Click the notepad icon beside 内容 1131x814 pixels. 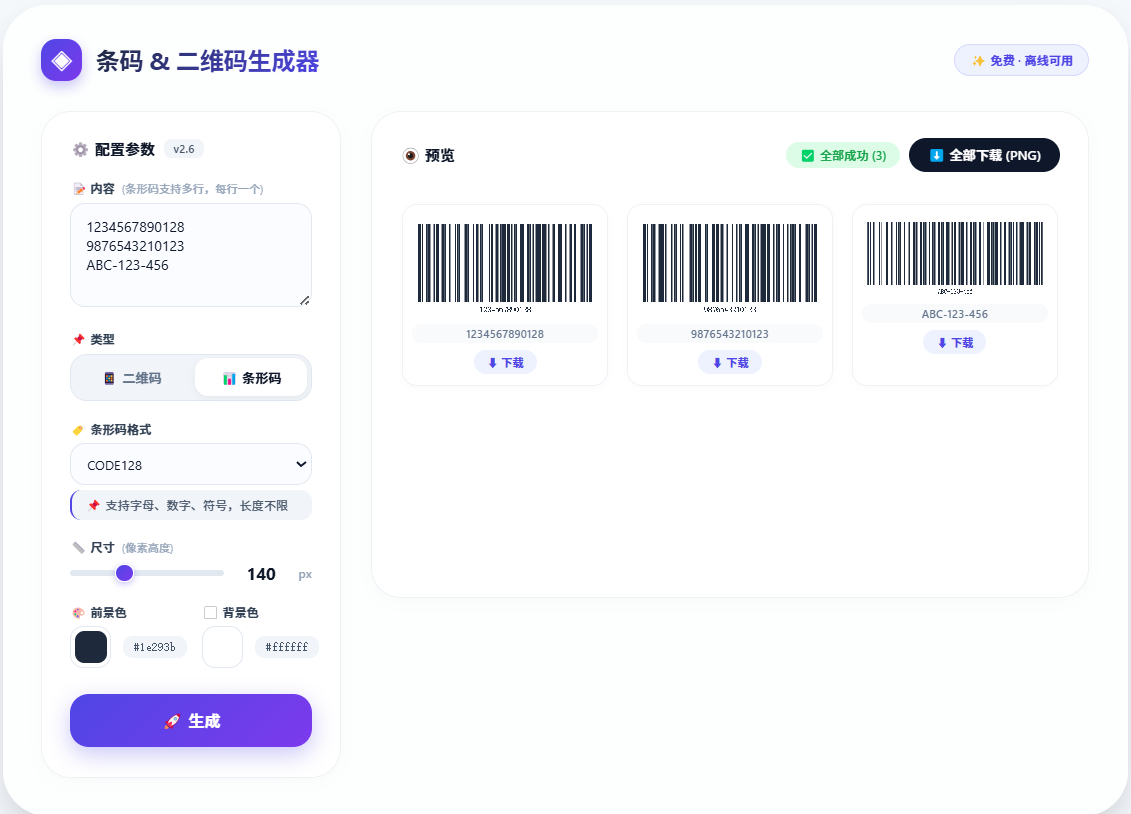(79, 189)
